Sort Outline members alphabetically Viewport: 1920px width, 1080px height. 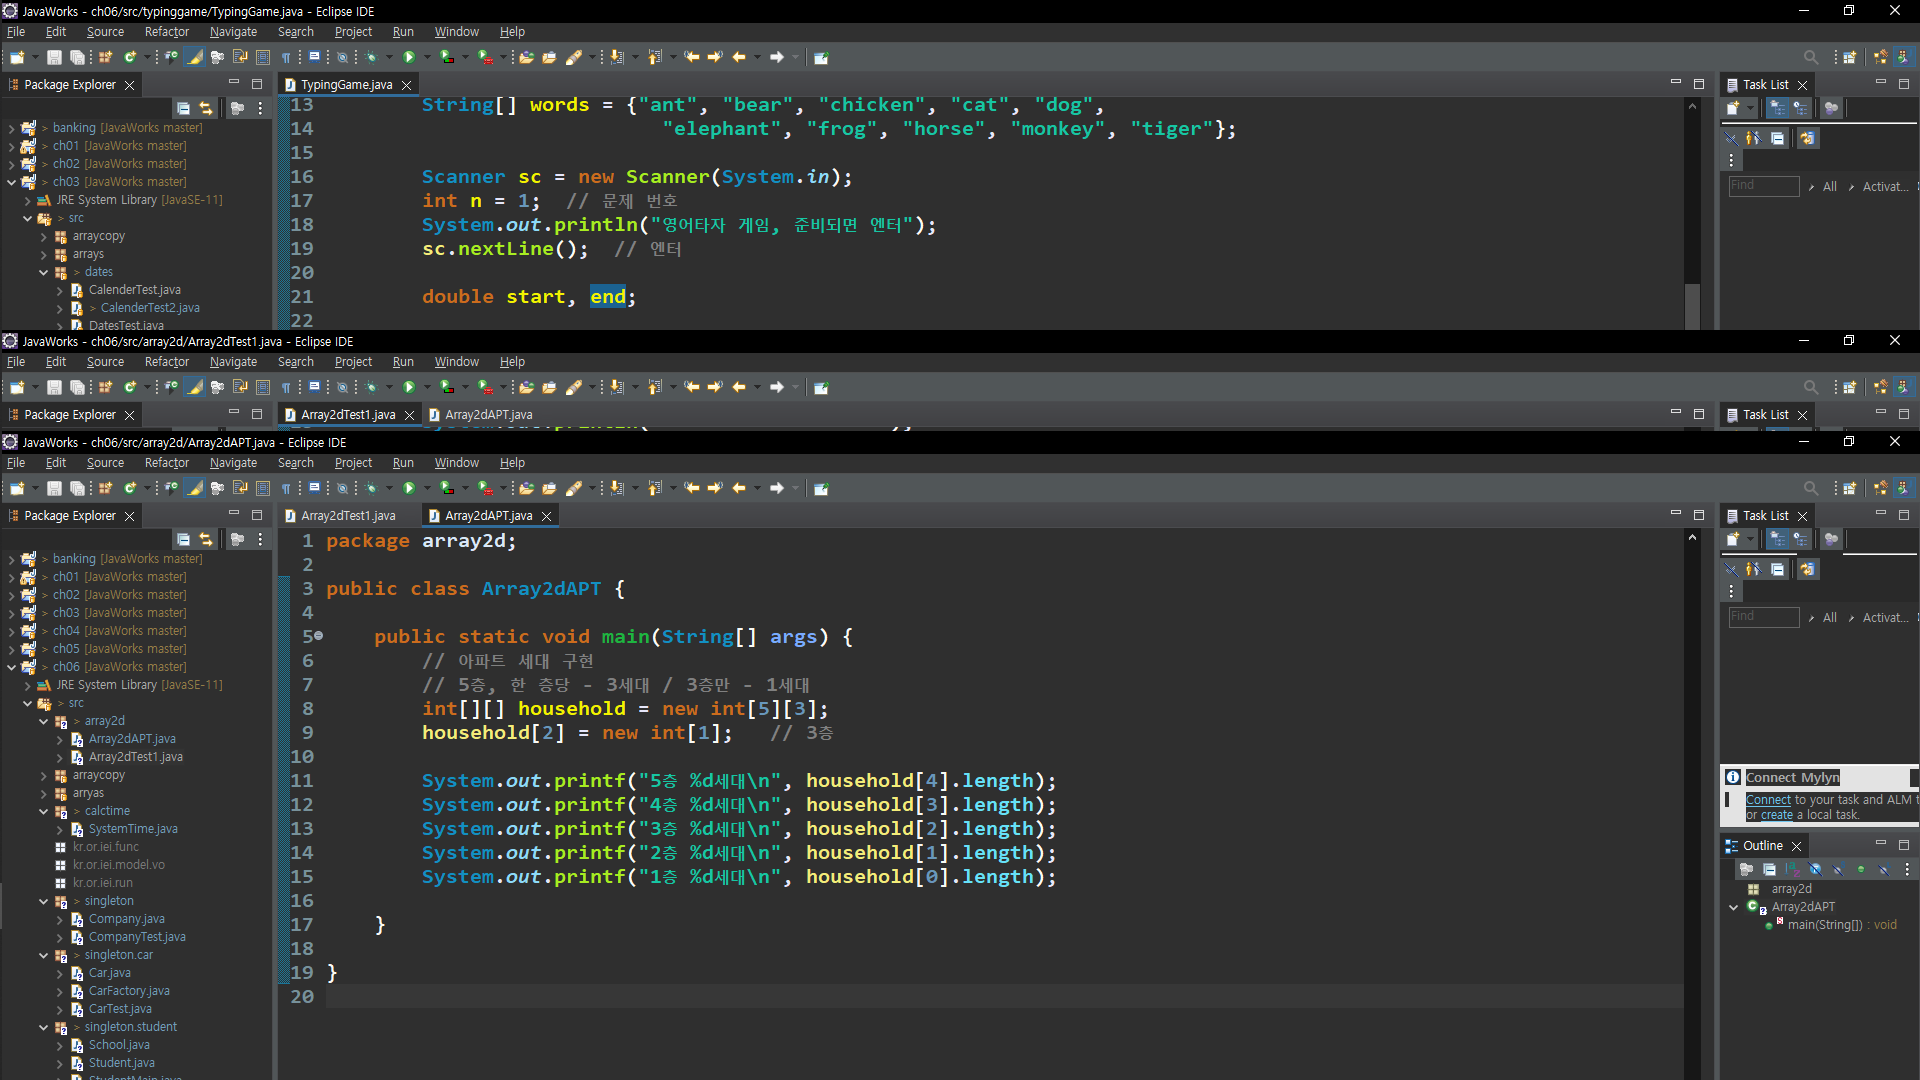(x=1792, y=870)
